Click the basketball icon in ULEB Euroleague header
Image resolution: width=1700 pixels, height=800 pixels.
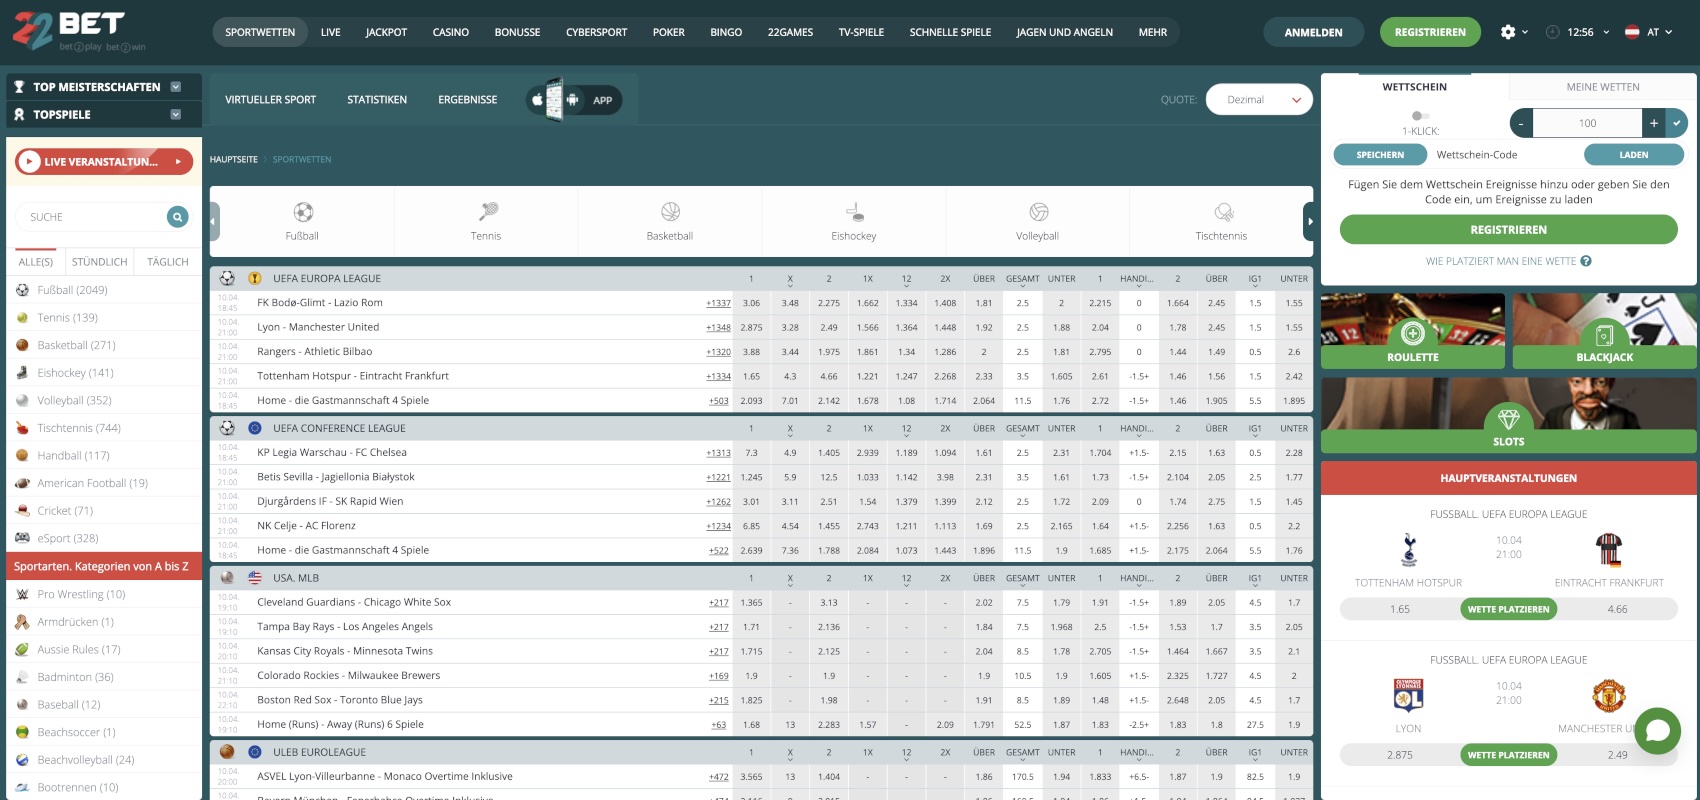pyautogui.click(x=227, y=752)
